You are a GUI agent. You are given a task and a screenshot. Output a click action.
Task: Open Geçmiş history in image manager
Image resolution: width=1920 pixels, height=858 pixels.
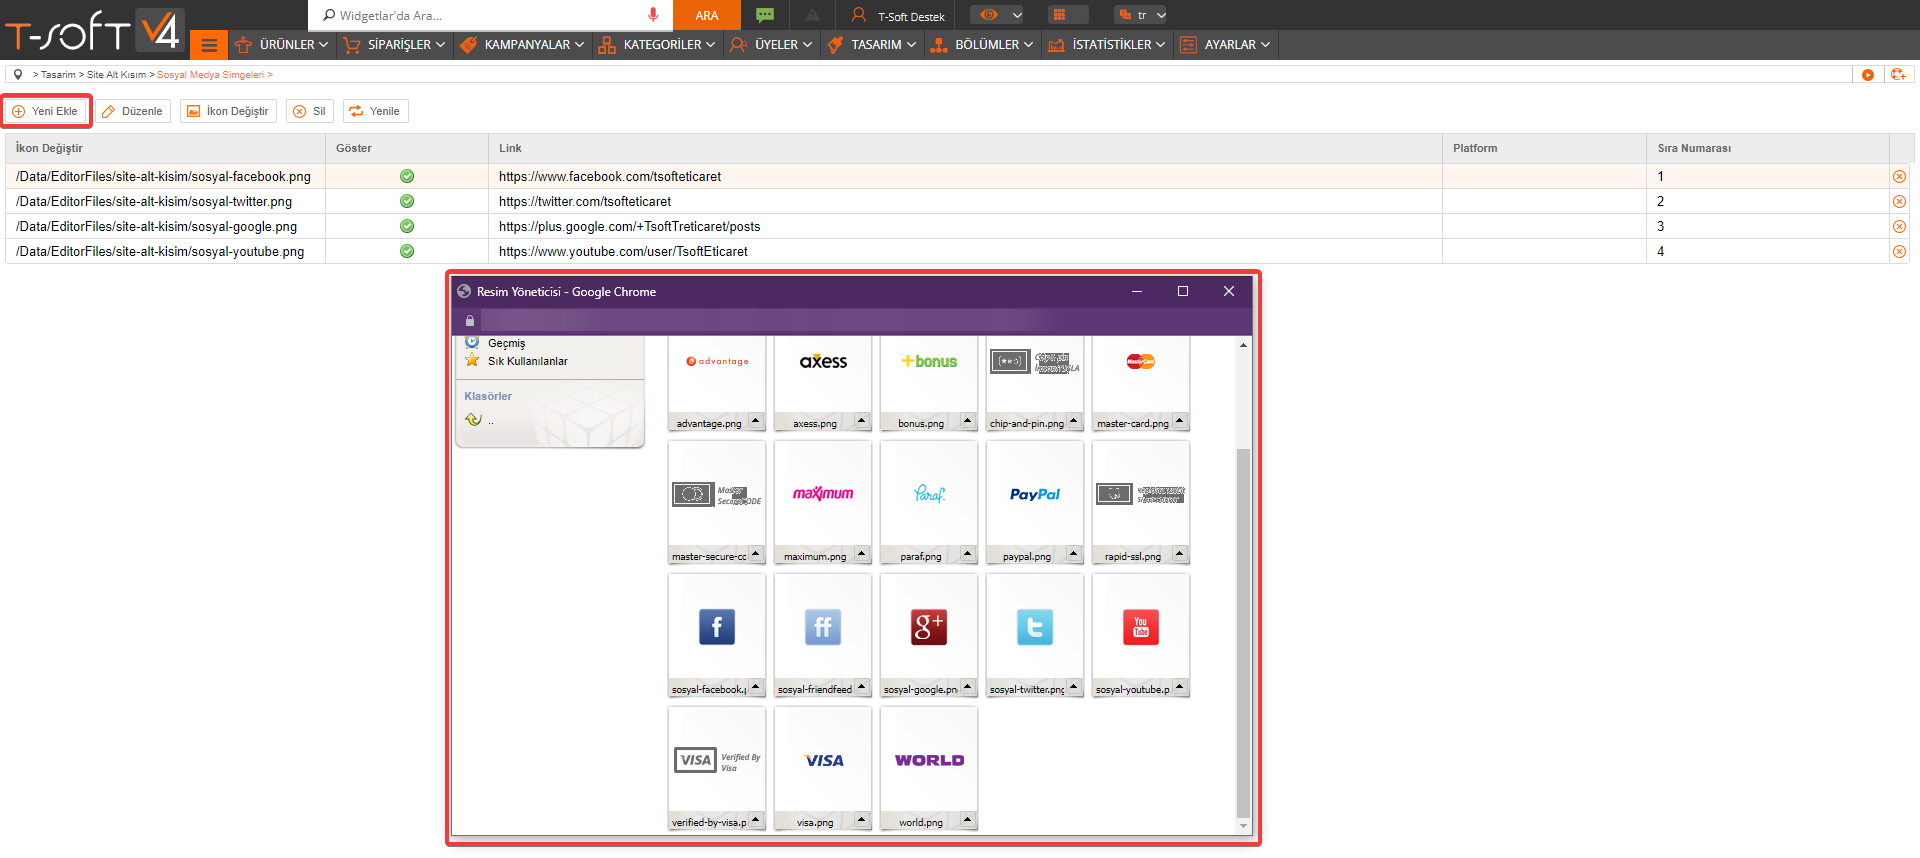[x=506, y=343]
